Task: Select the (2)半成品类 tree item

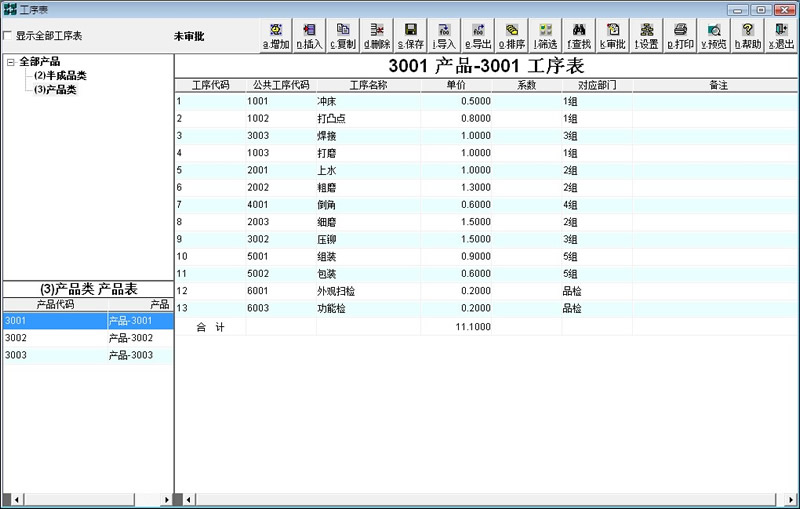Action: point(60,76)
